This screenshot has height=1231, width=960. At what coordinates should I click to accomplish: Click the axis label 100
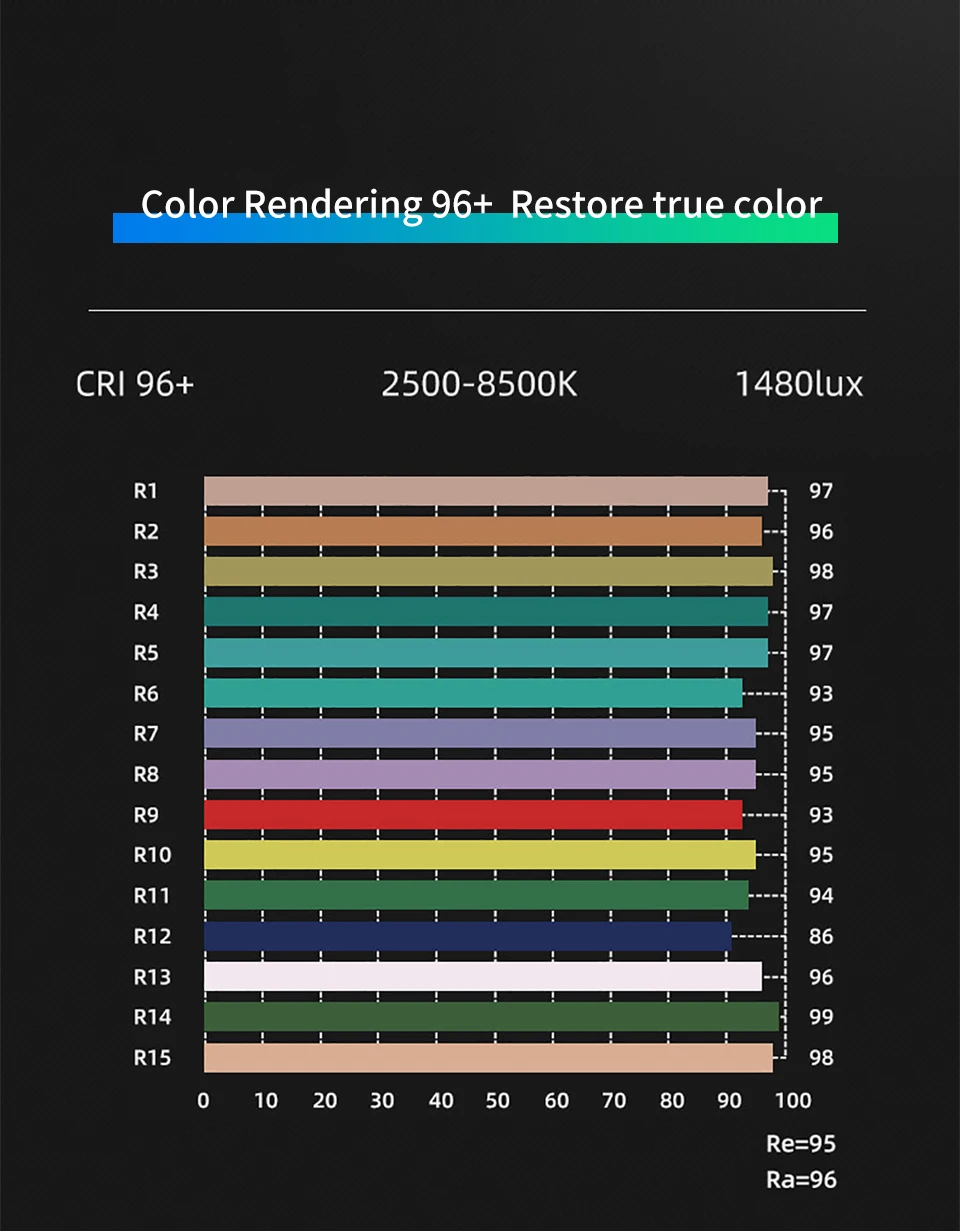point(793,1101)
